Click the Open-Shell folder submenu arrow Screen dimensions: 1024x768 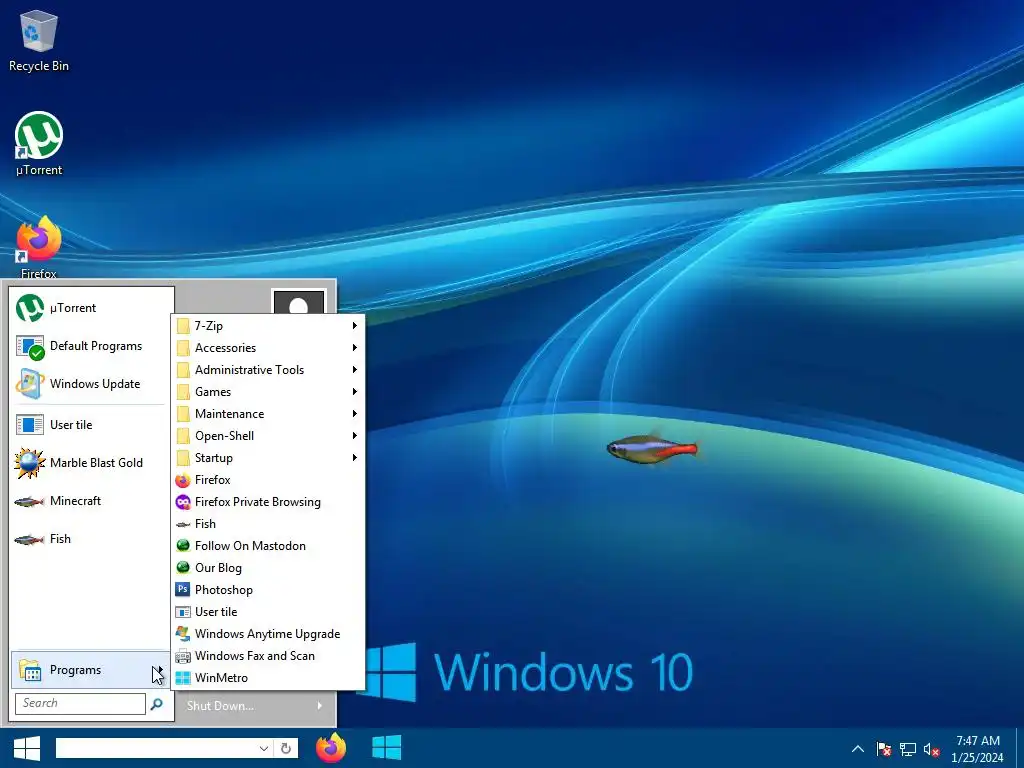tap(355, 436)
